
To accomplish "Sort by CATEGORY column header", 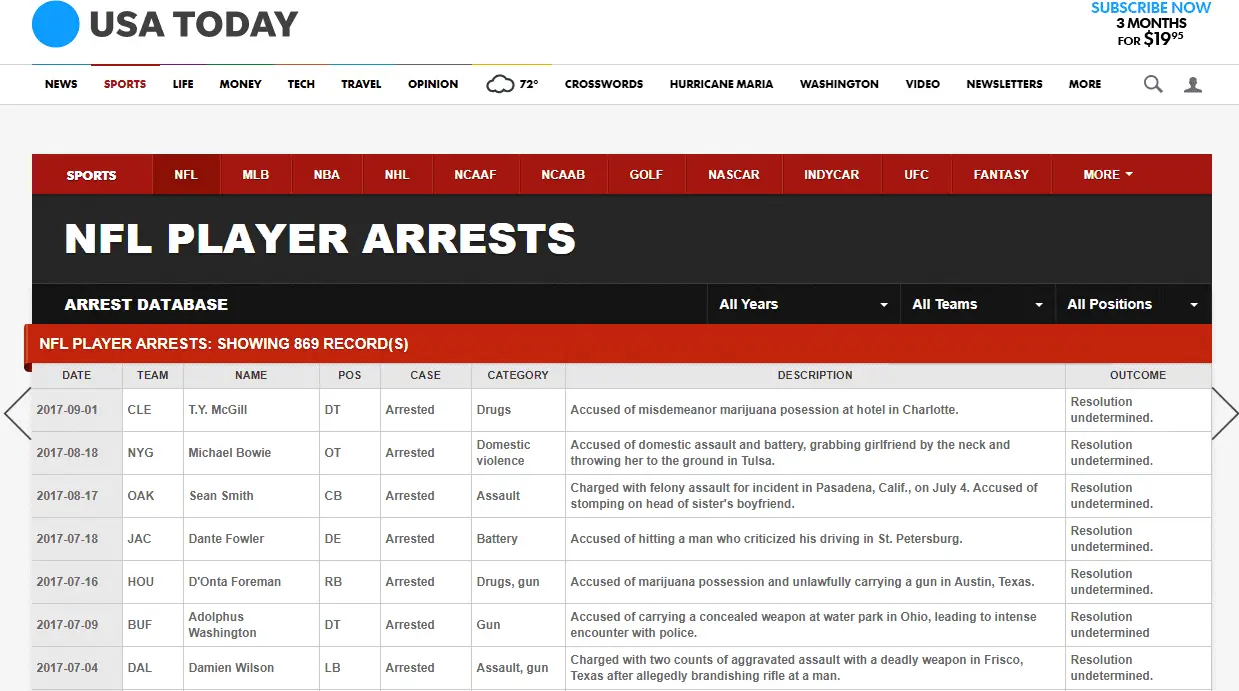I will (x=518, y=375).
